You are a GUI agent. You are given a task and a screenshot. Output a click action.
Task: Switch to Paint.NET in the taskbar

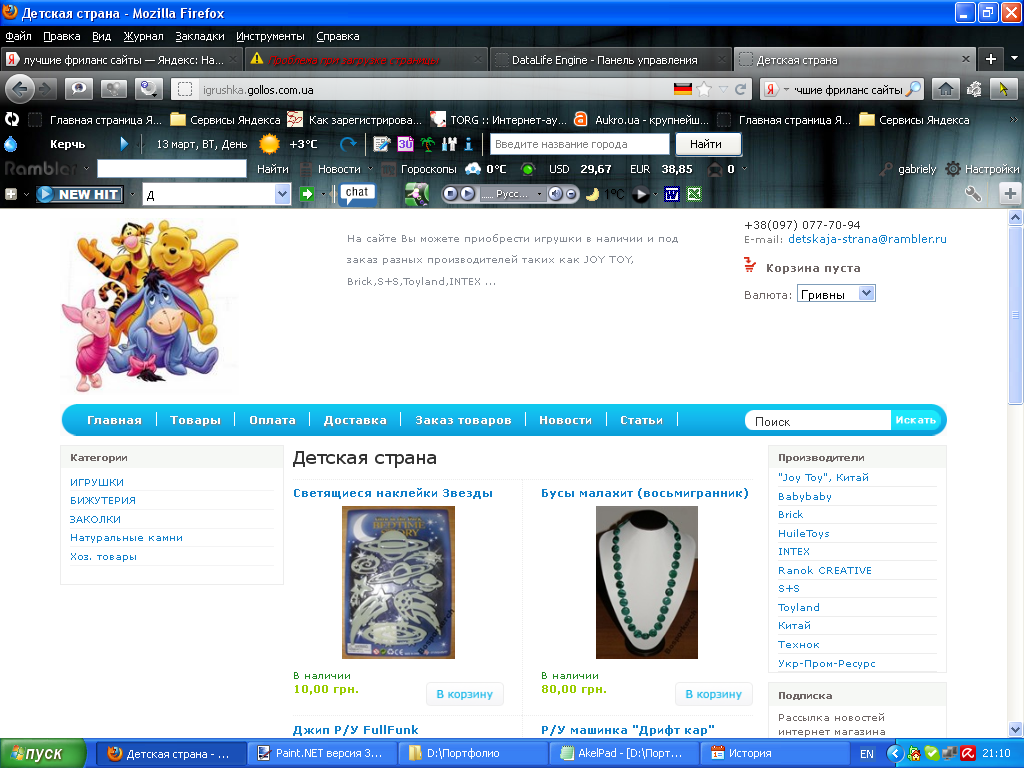[323, 753]
